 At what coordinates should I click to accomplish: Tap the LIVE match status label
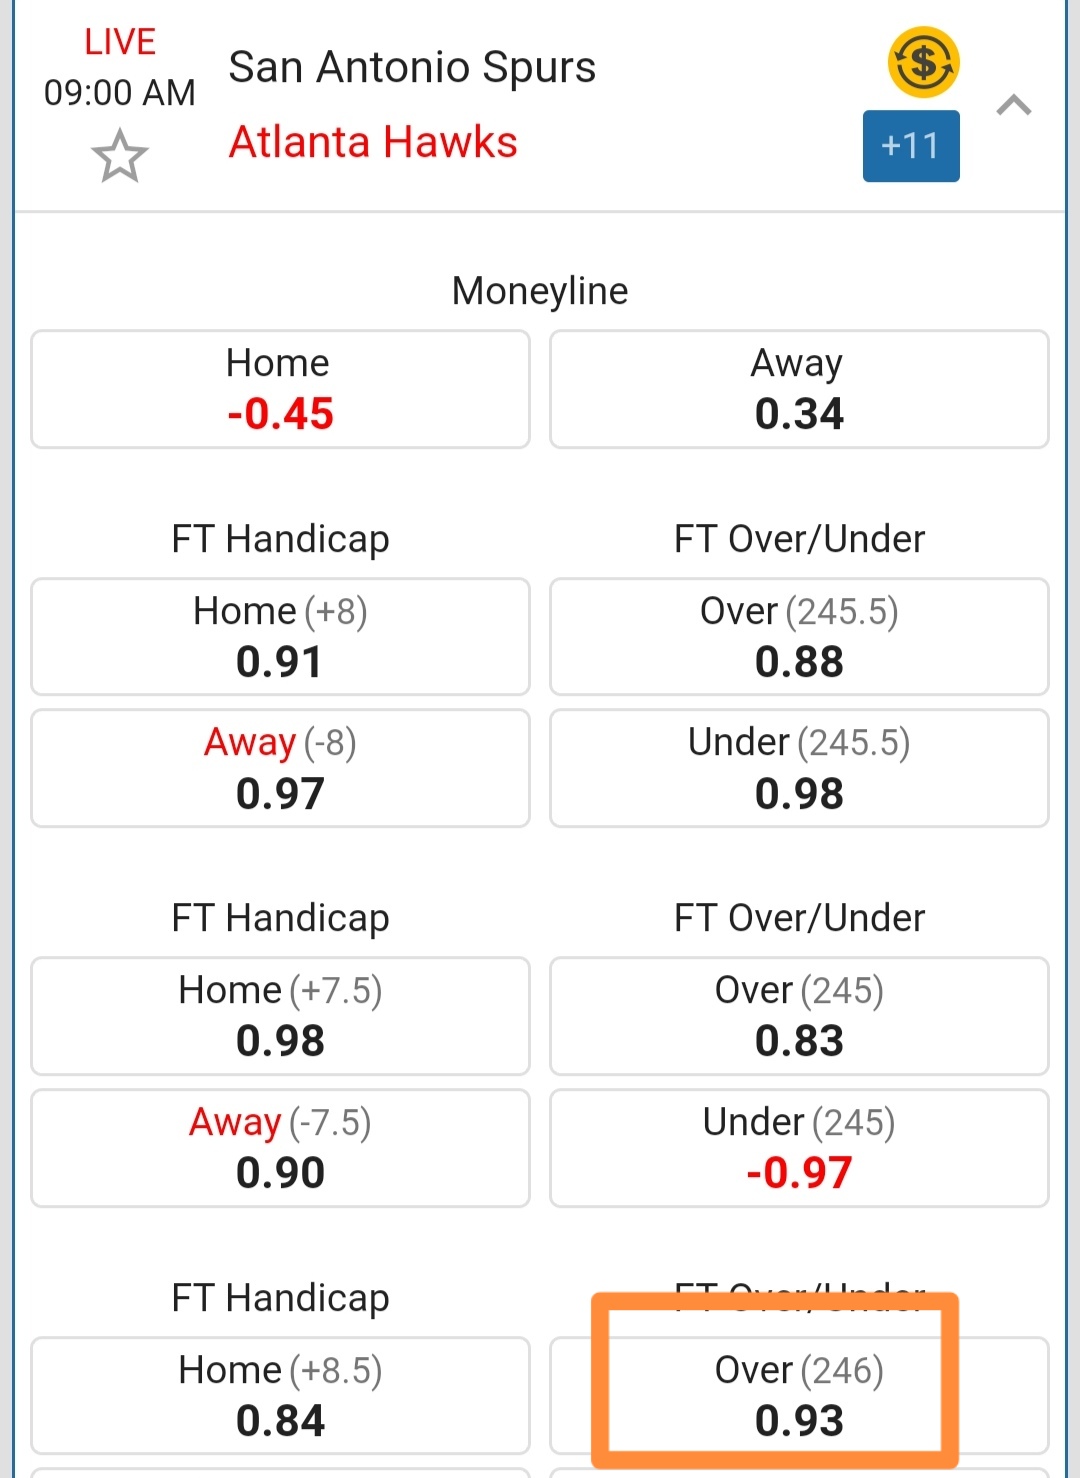120,42
